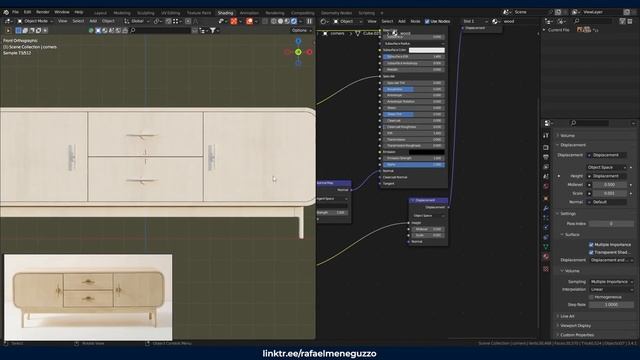The image size is (640, 360).
Task: Click the wood material name field
Action: click(519, 21)
